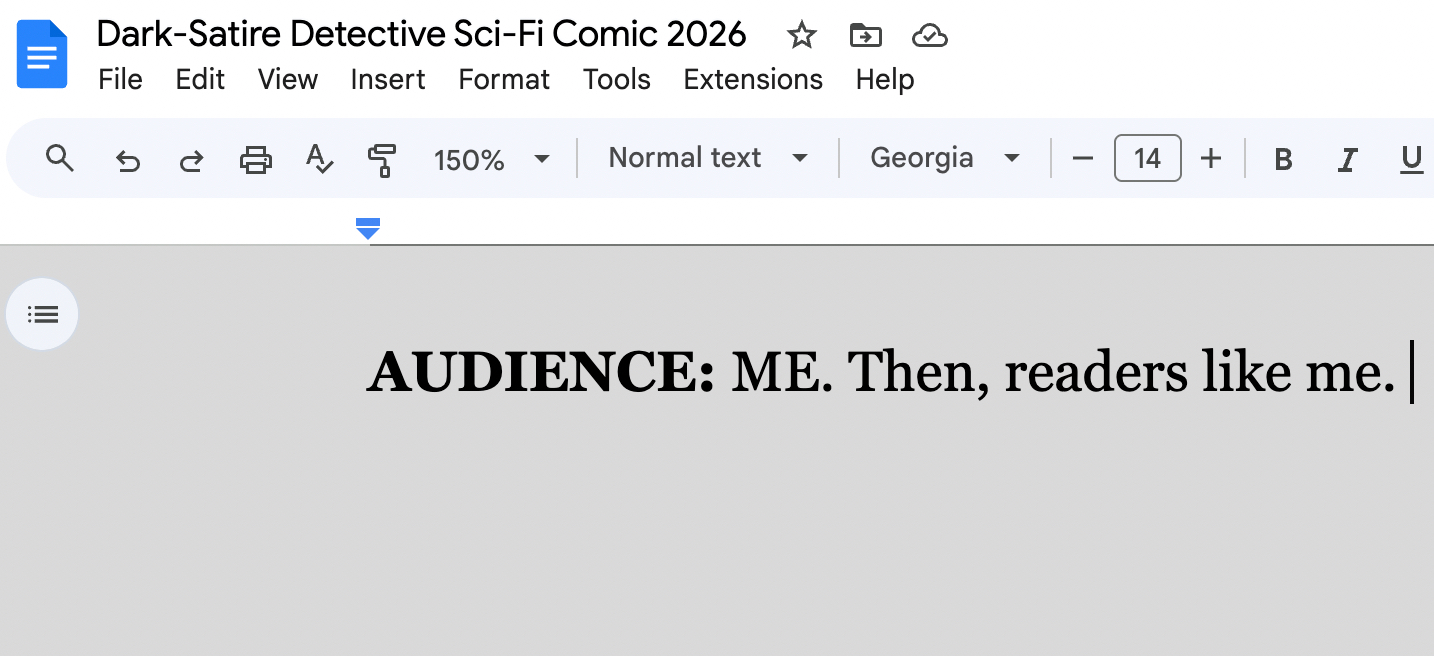Open the Extensions menu
The height and width of the screenshot is (656, 1434).
(753, 79)
